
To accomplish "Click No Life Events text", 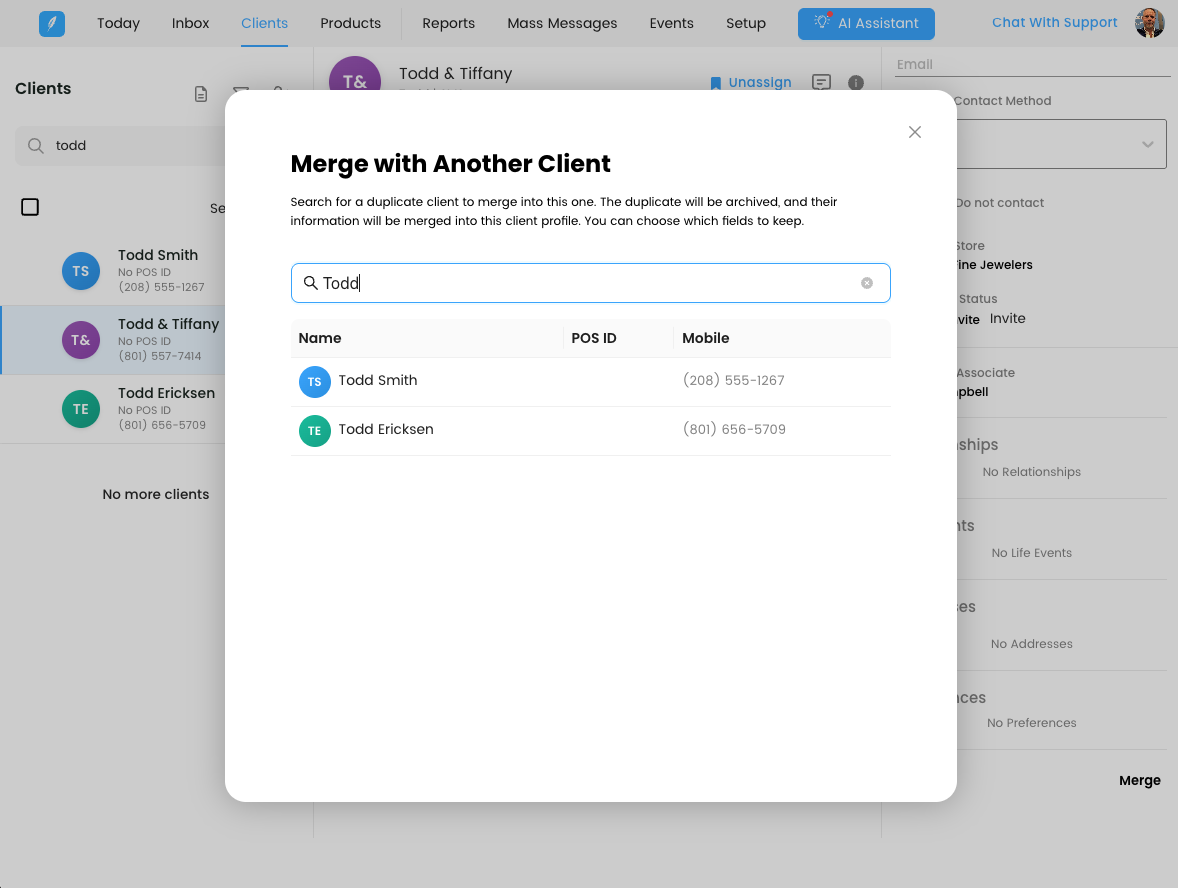I will tap(1032, 553).
